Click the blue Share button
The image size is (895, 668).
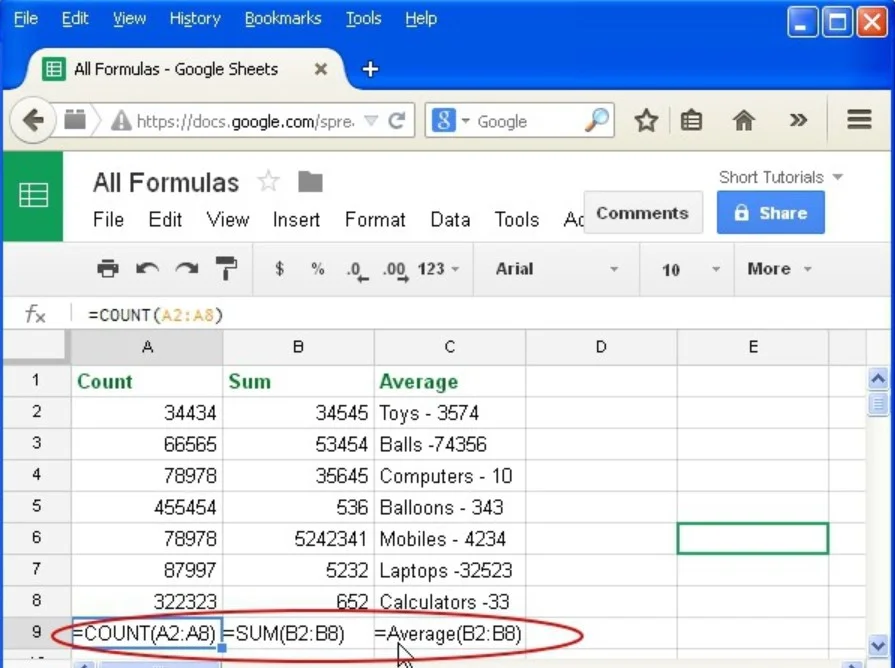[x=770, y=212]
